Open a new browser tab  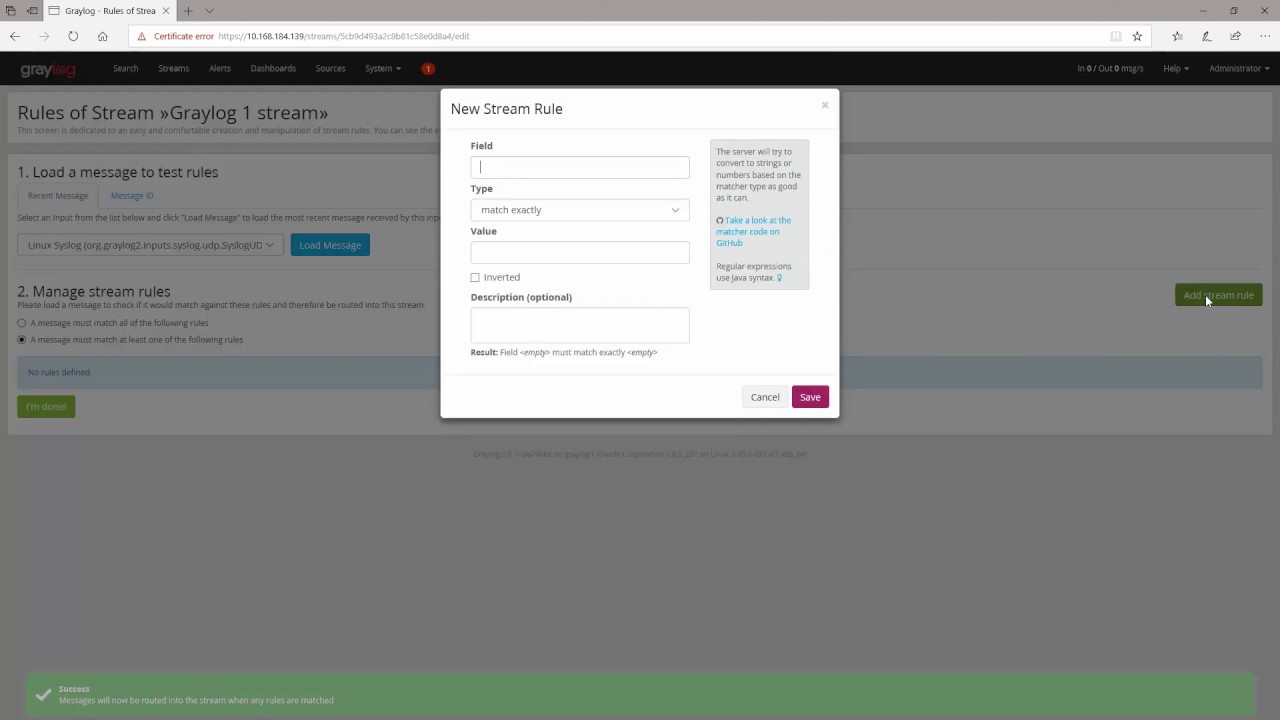[188, 11]
